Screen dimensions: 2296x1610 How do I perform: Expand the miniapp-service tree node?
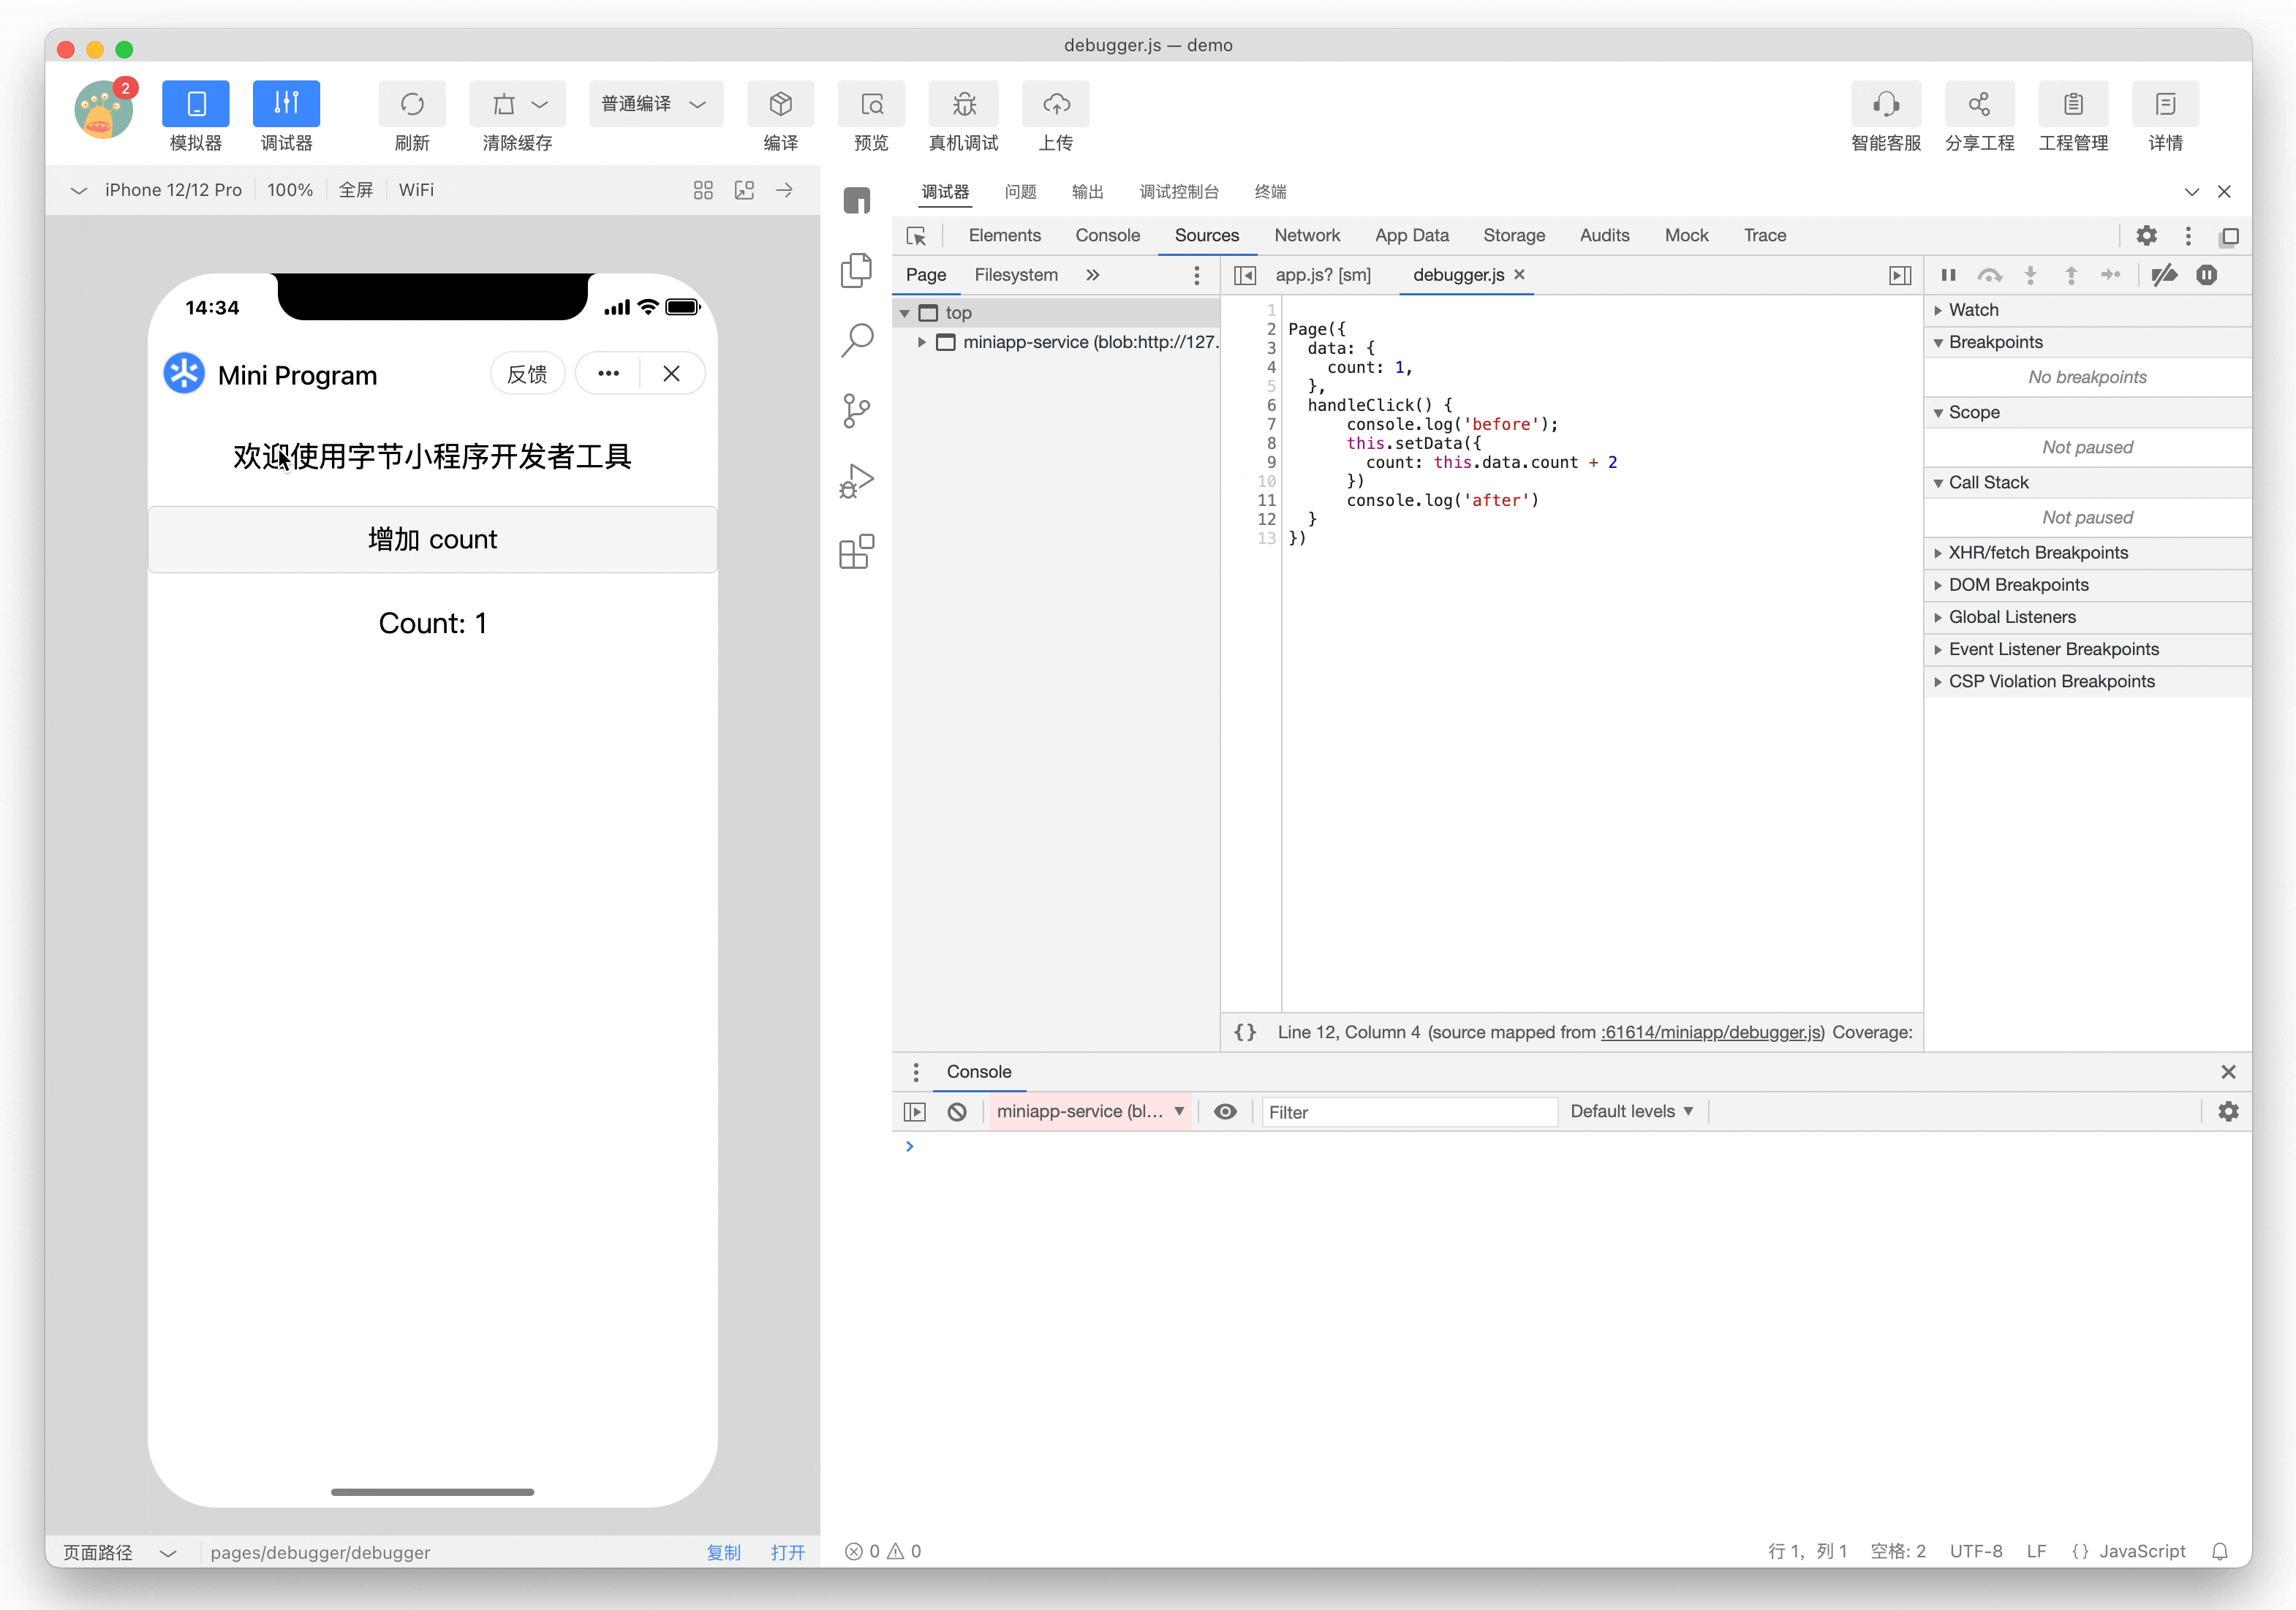921,342
